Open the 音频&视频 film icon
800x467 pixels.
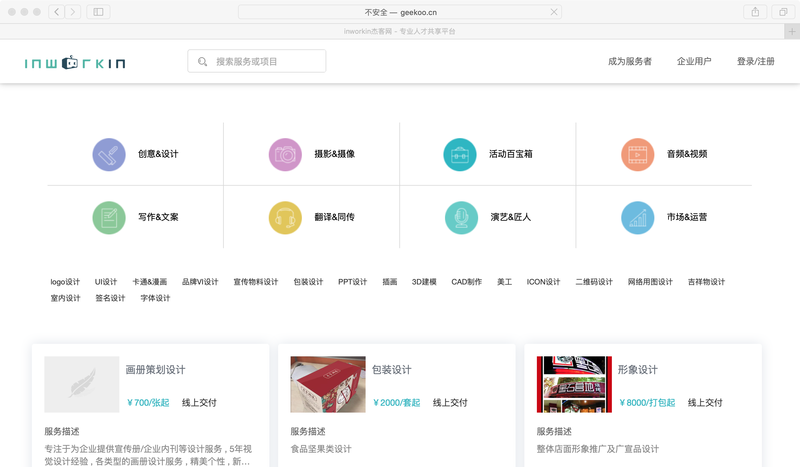point(638,155)
